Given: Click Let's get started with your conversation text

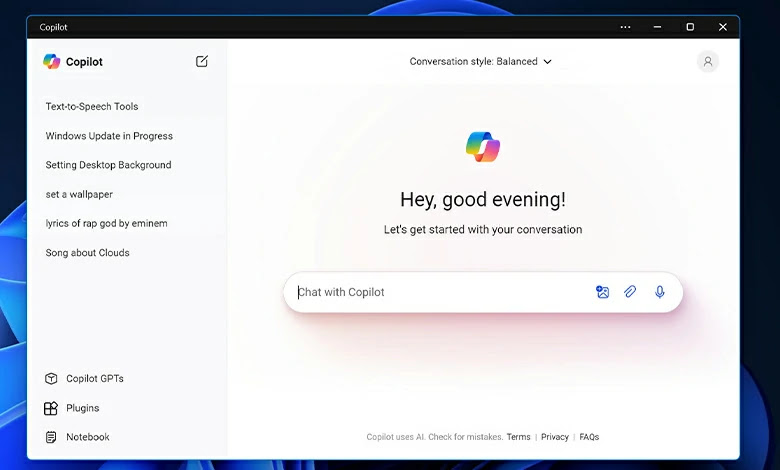Looking at the screenshot, I should point(483,229).
